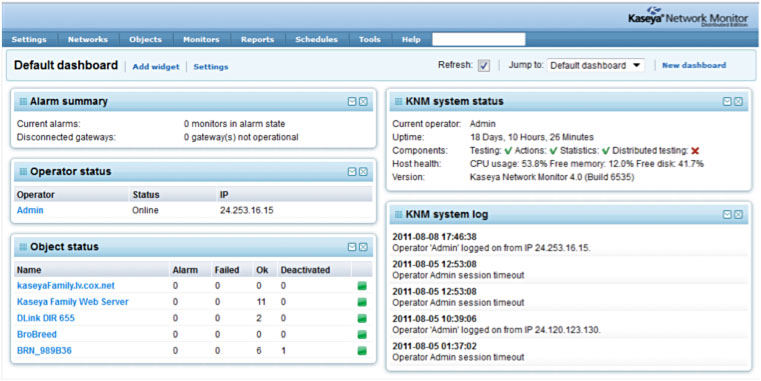Screen dimensions: 761x381
Task: Click the Ok column header
Action: point(263,270)
